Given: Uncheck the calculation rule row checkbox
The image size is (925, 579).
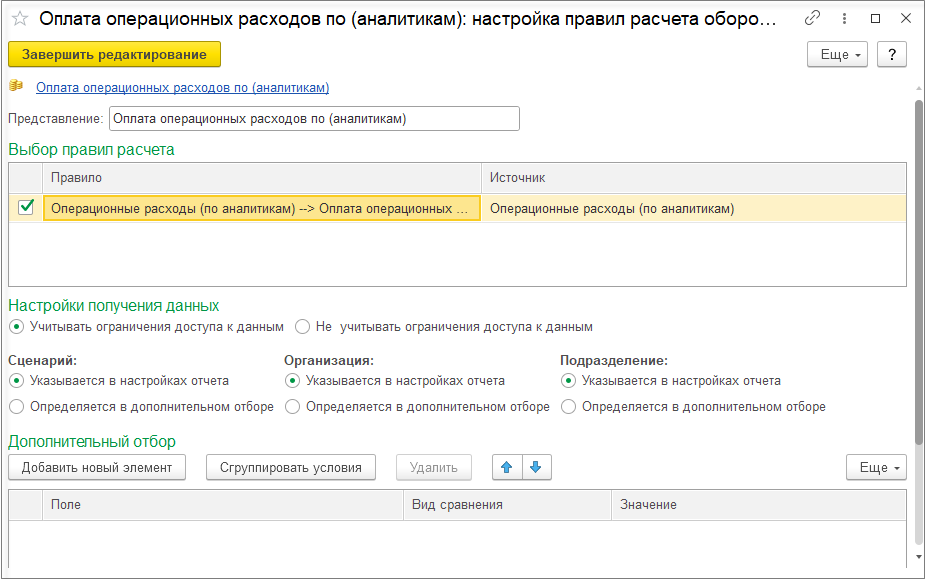Looking at the screenshot, I should [26, 208].
